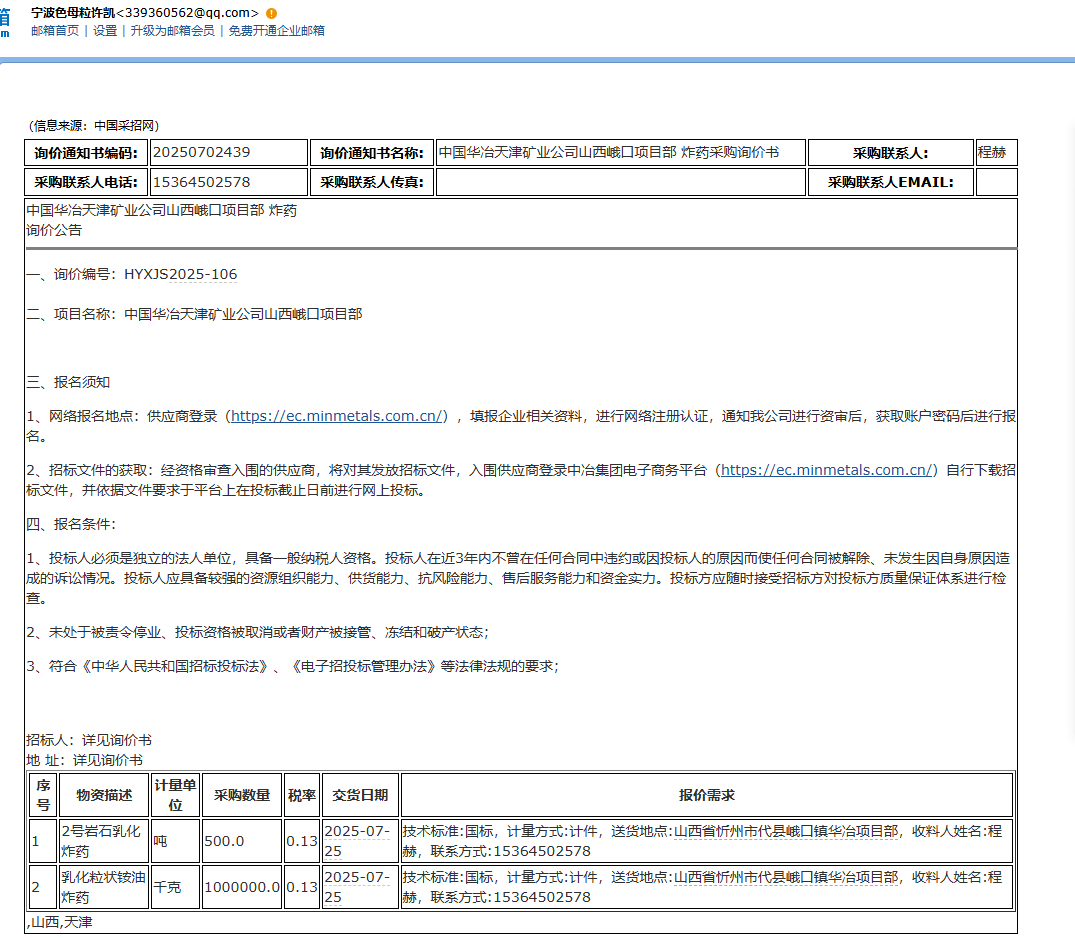Click the 报价需求 text in row 2
The height and width of the screenshot is (938, 1075).
pyautogui.click(x=706, y=887)
